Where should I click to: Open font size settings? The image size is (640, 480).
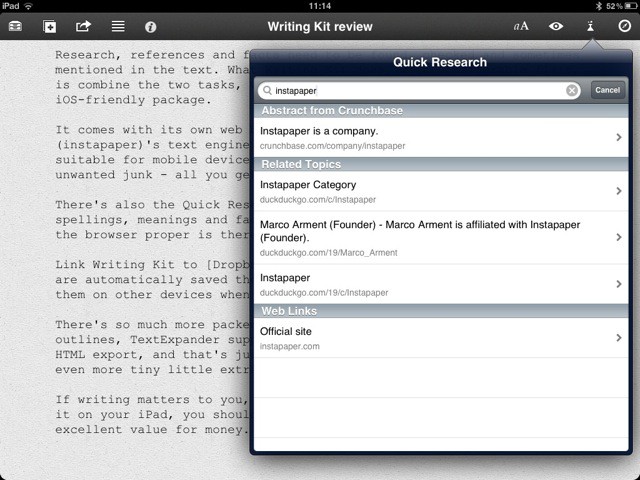coord(521,27)
